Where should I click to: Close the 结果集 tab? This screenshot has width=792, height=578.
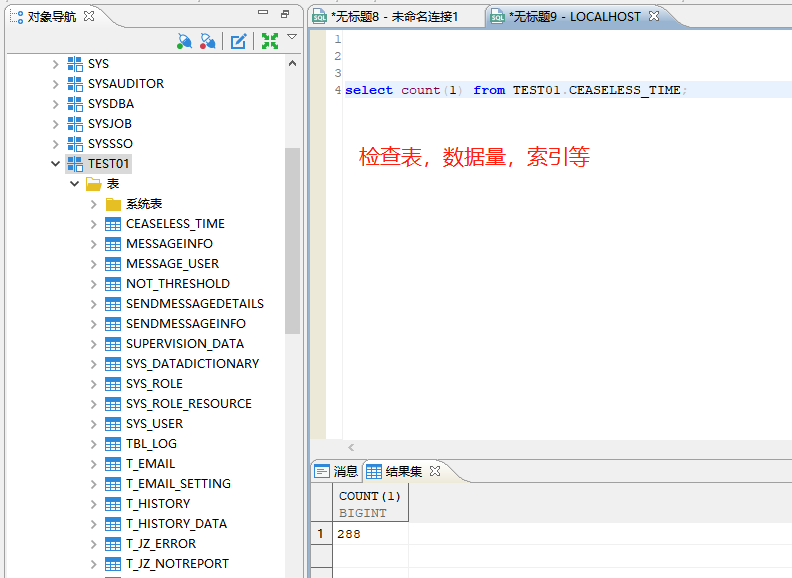tap(435, 471)
